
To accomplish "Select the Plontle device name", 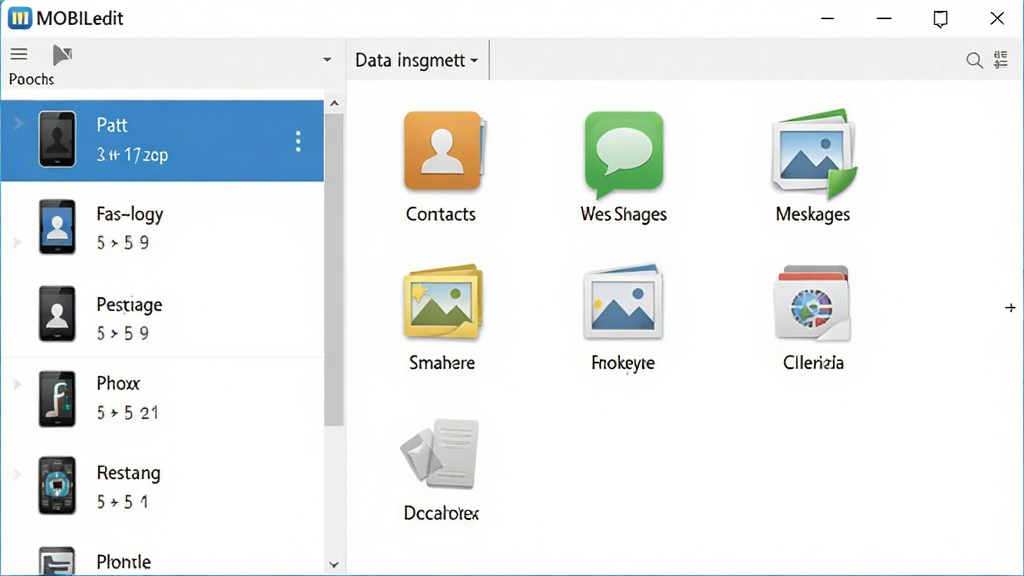I will tap(124, 562).
